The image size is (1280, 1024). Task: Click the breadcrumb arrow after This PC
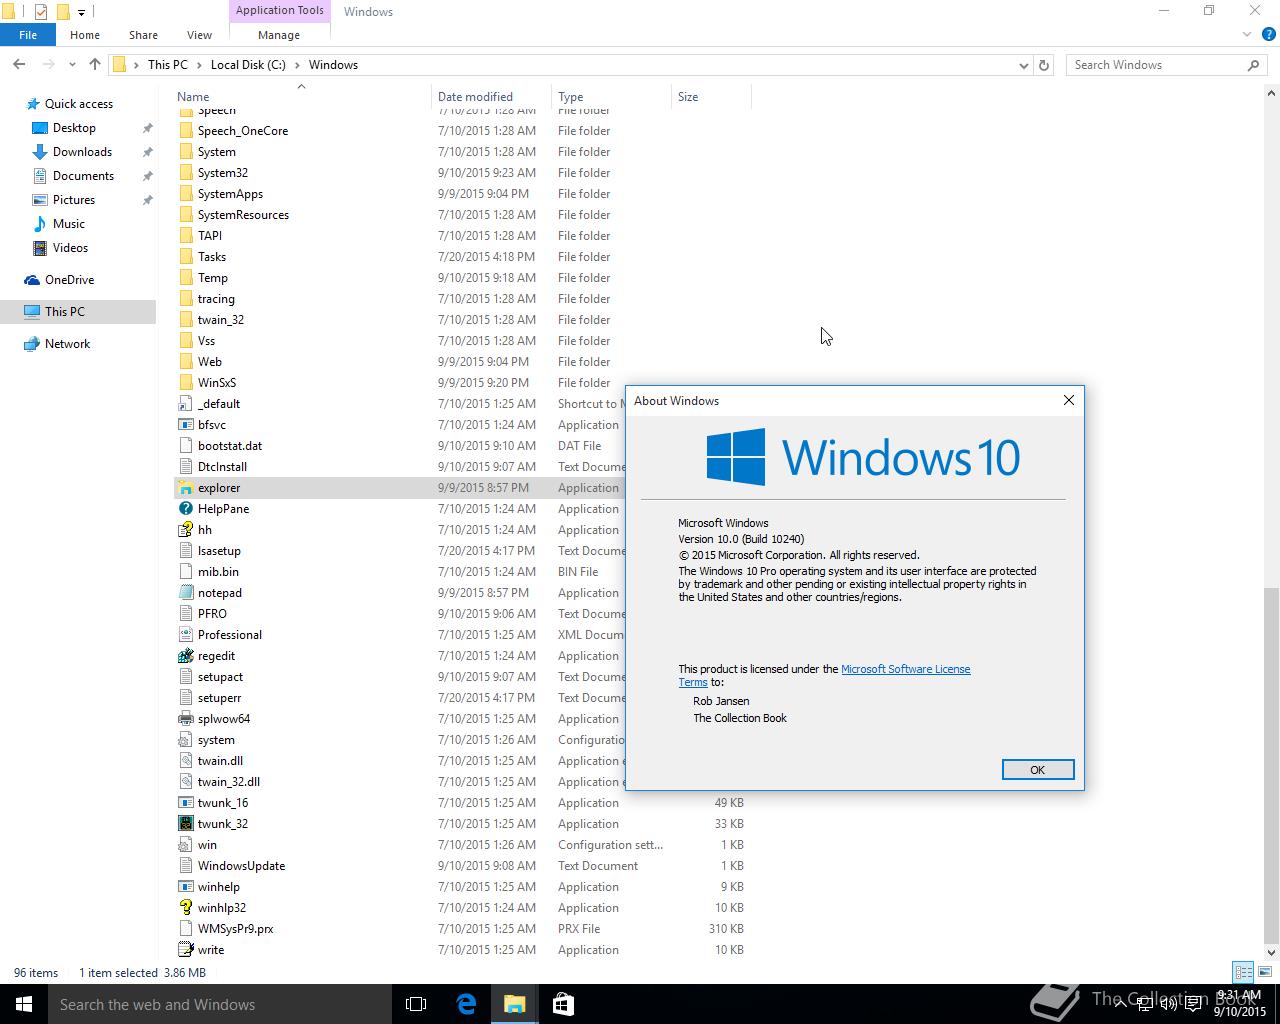[199, 65]
